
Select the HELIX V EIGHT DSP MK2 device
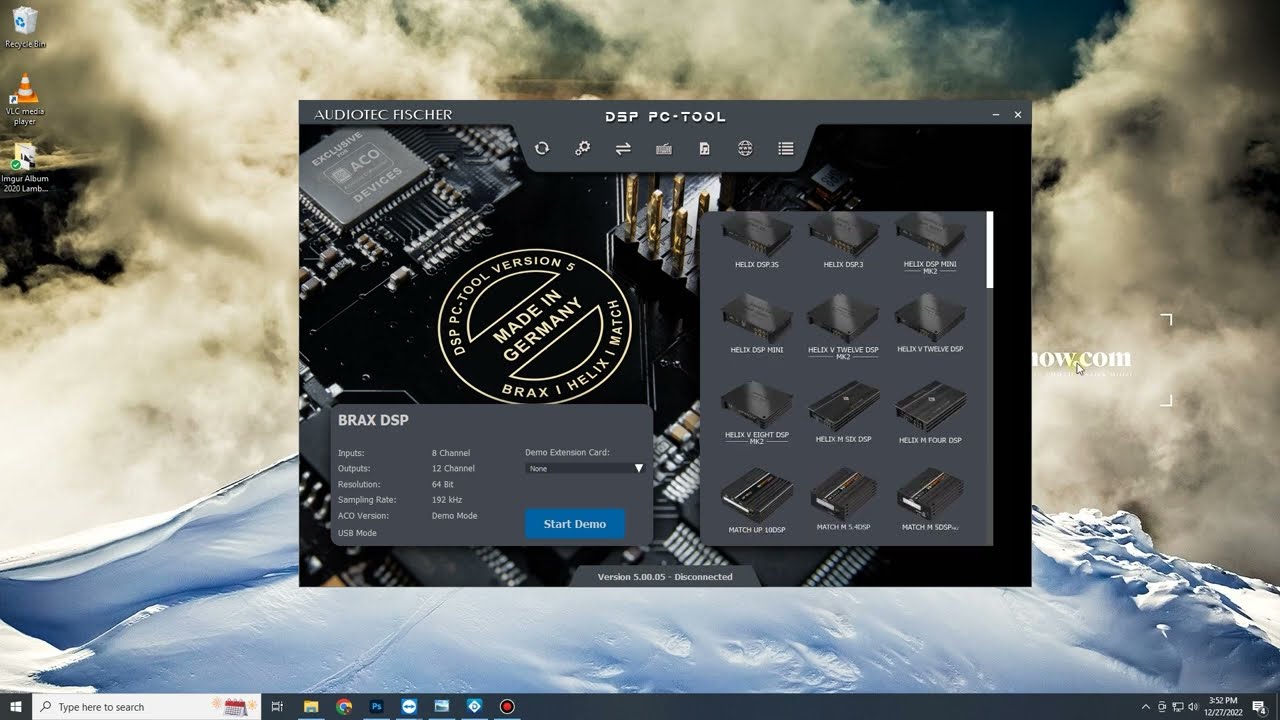click(757, 412)
